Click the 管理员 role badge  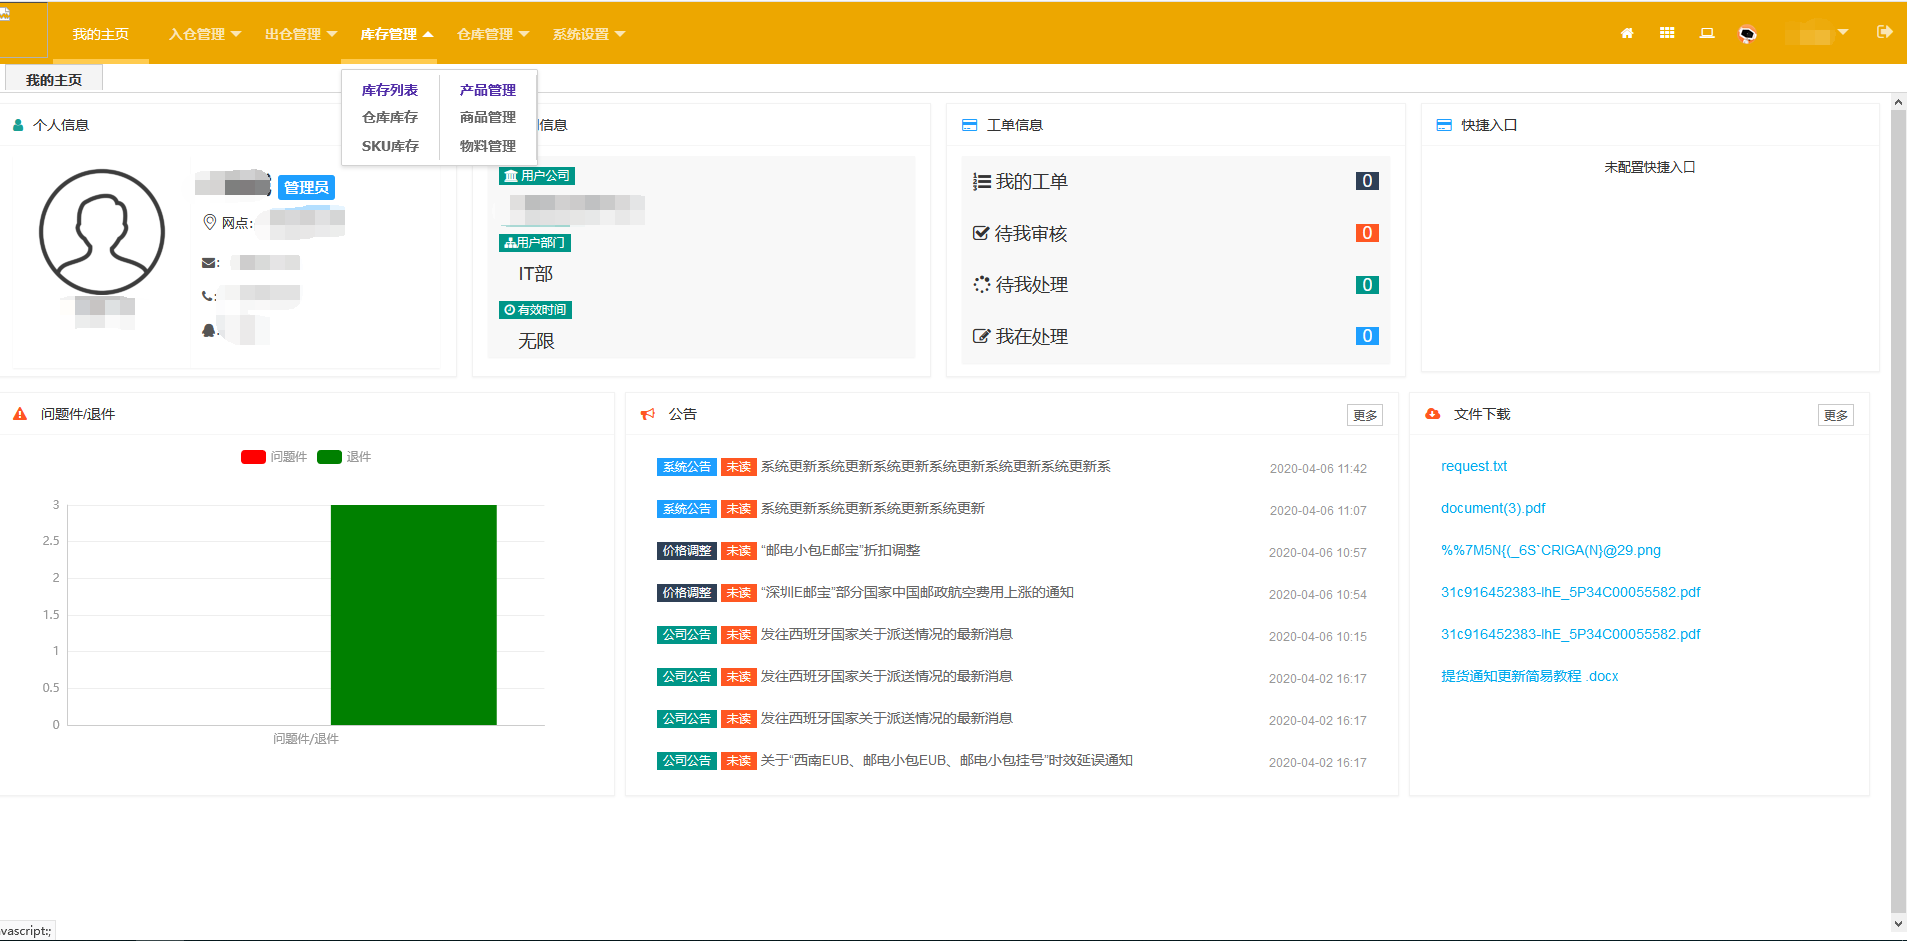click(x=306, y=187)
